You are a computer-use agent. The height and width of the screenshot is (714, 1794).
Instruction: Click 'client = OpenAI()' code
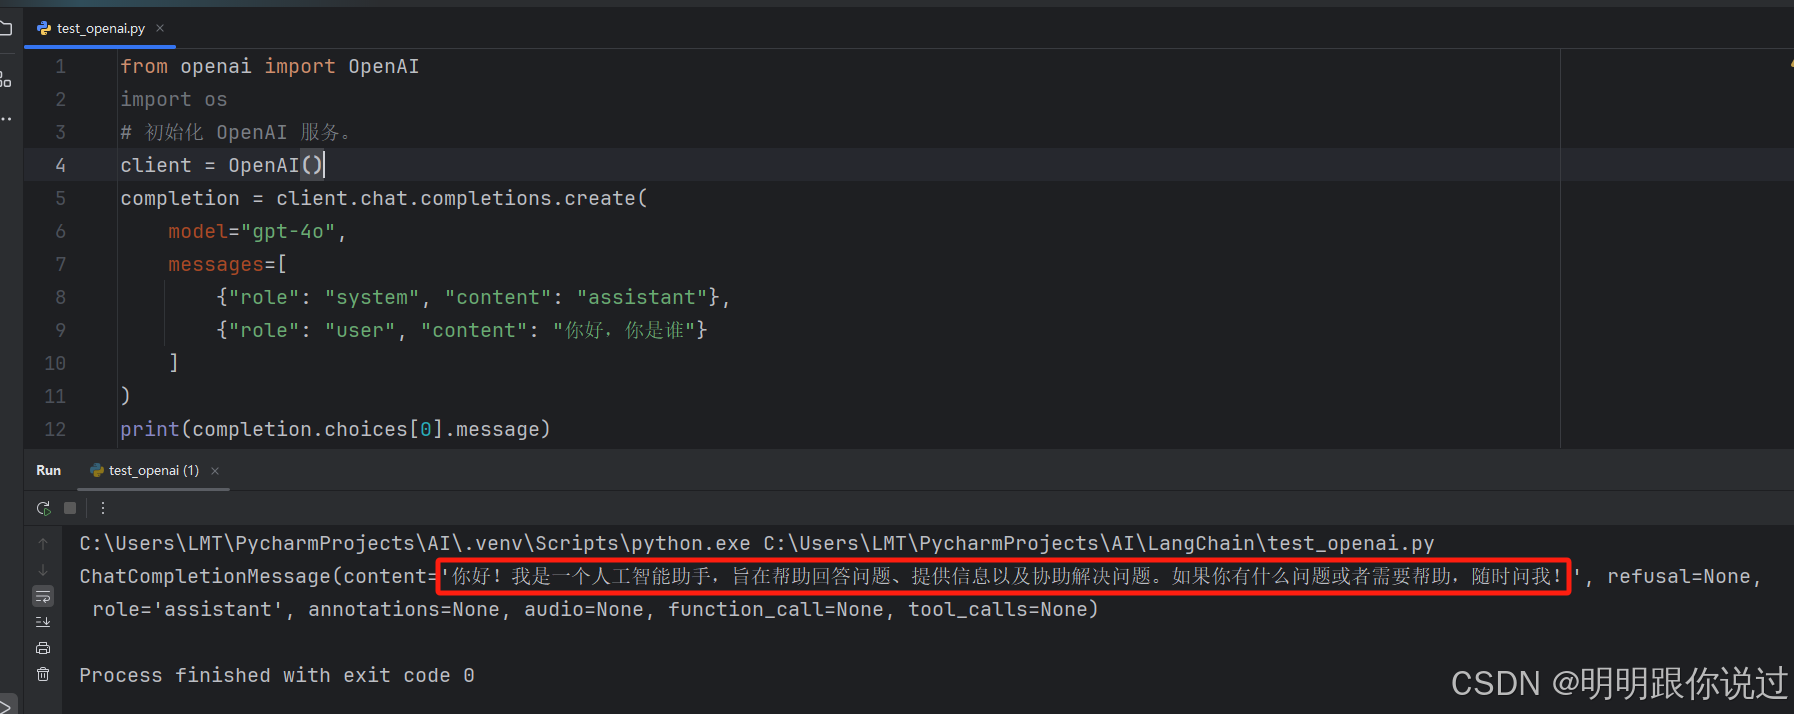click(222, 165)
